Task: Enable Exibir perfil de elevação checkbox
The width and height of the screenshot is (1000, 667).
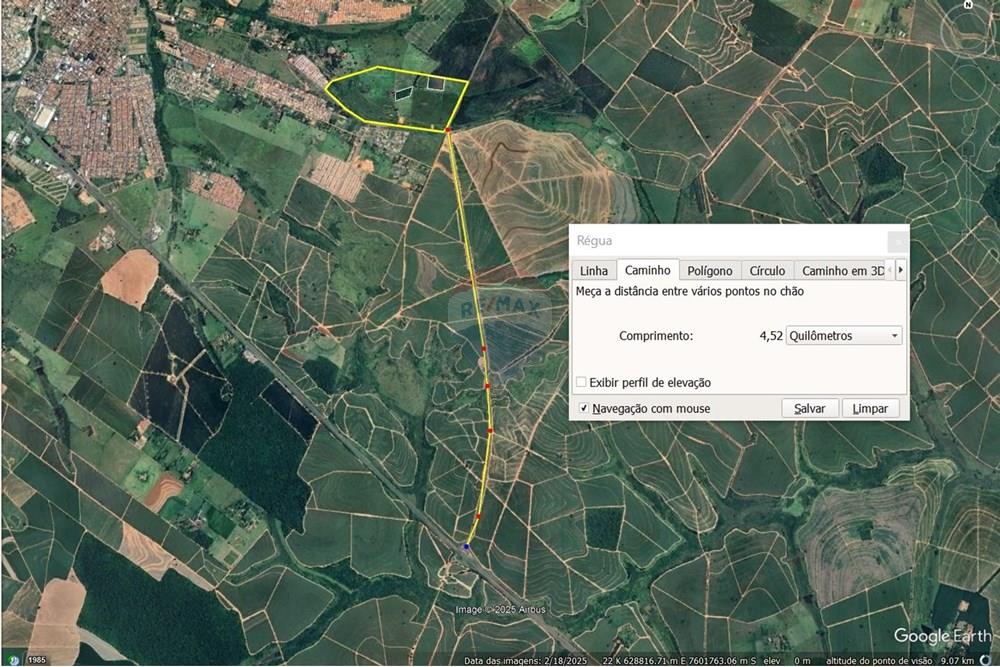Action: pos(582,383)
